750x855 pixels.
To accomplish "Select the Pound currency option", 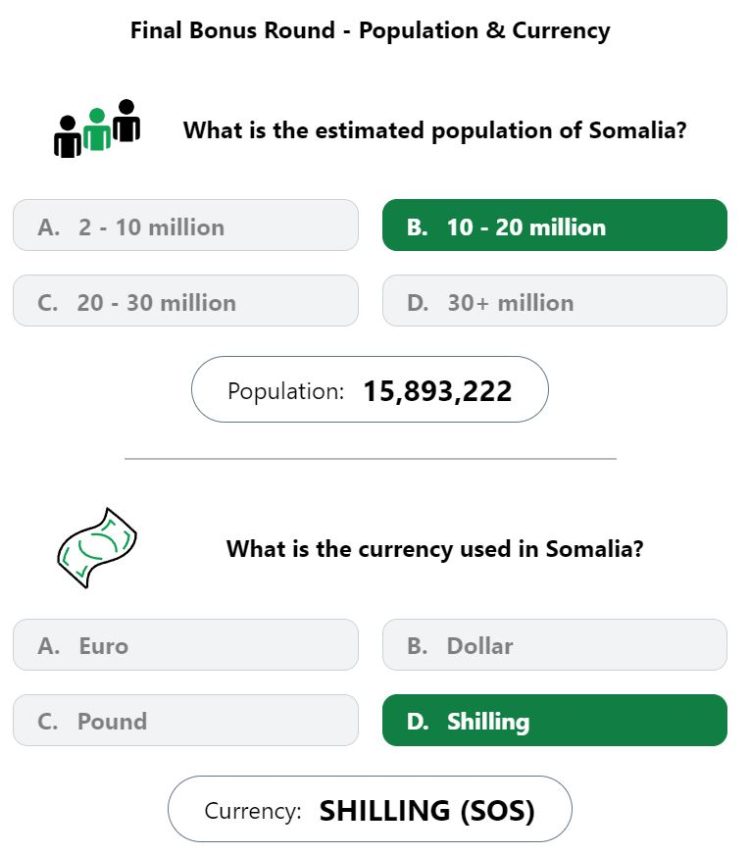I will click(x=185, y=720).
